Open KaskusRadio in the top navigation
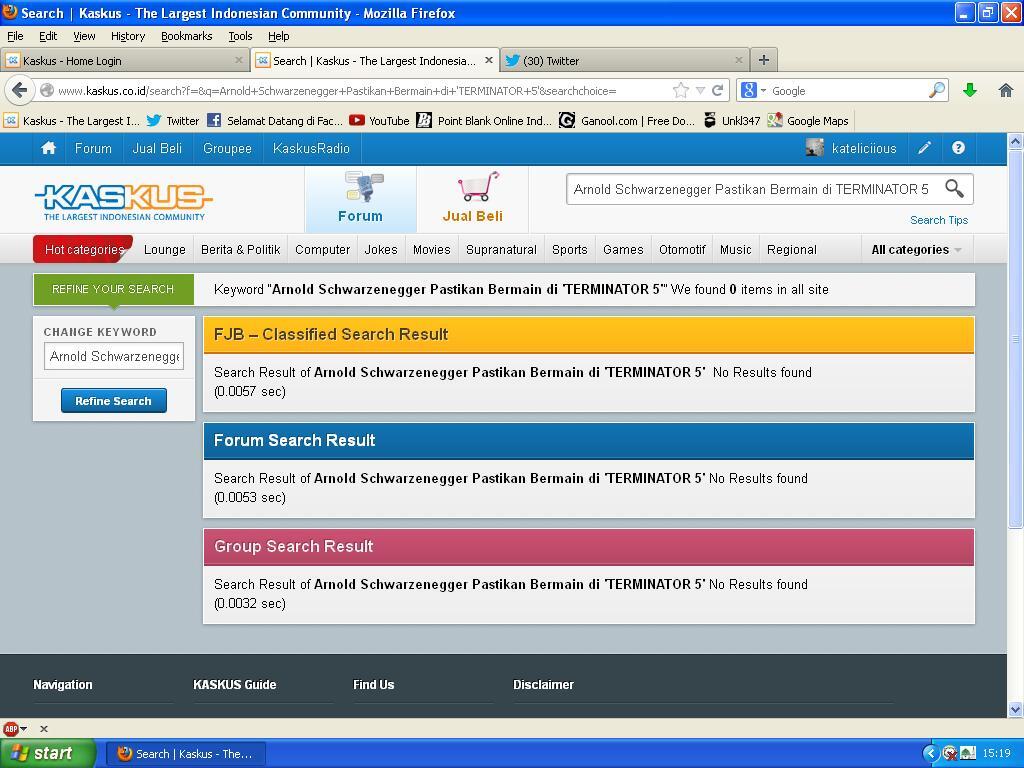 [312, 148]
